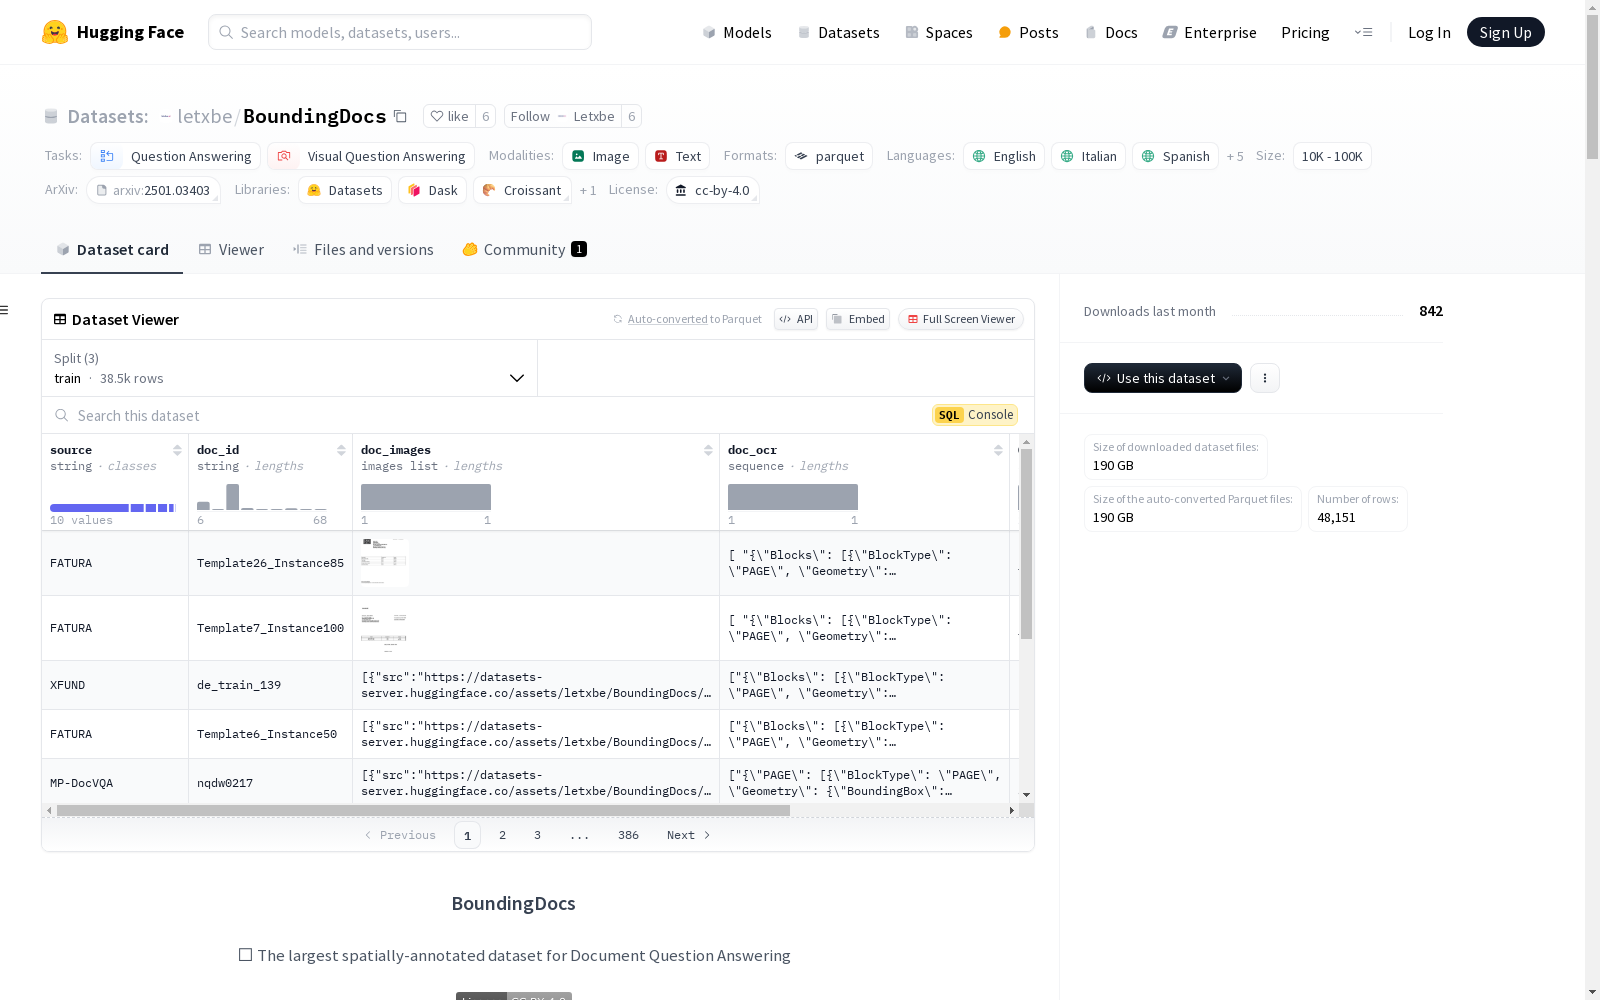
Task: Click the Hugging Face logo icon
Action: [55, 32]
